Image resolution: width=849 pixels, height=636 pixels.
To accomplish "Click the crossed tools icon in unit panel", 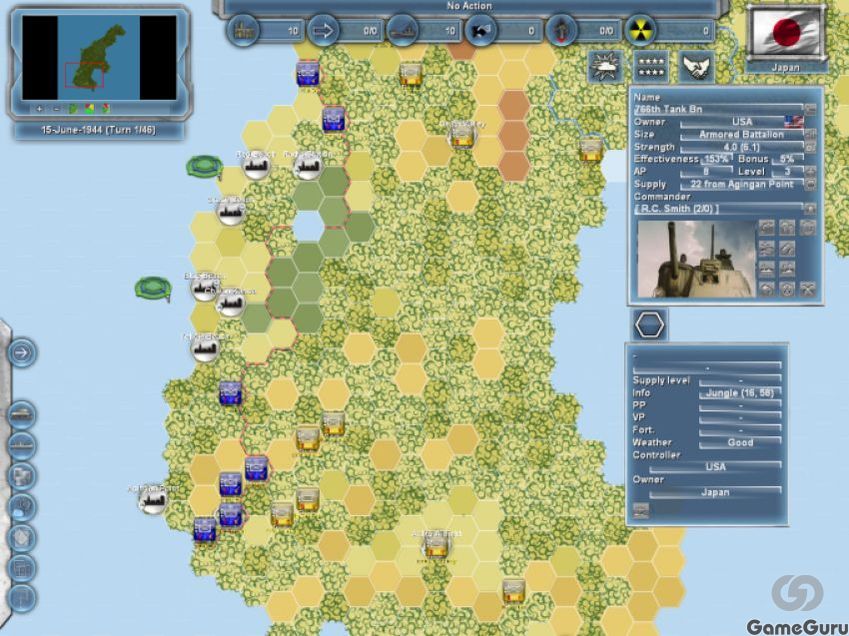I will 807,289.
